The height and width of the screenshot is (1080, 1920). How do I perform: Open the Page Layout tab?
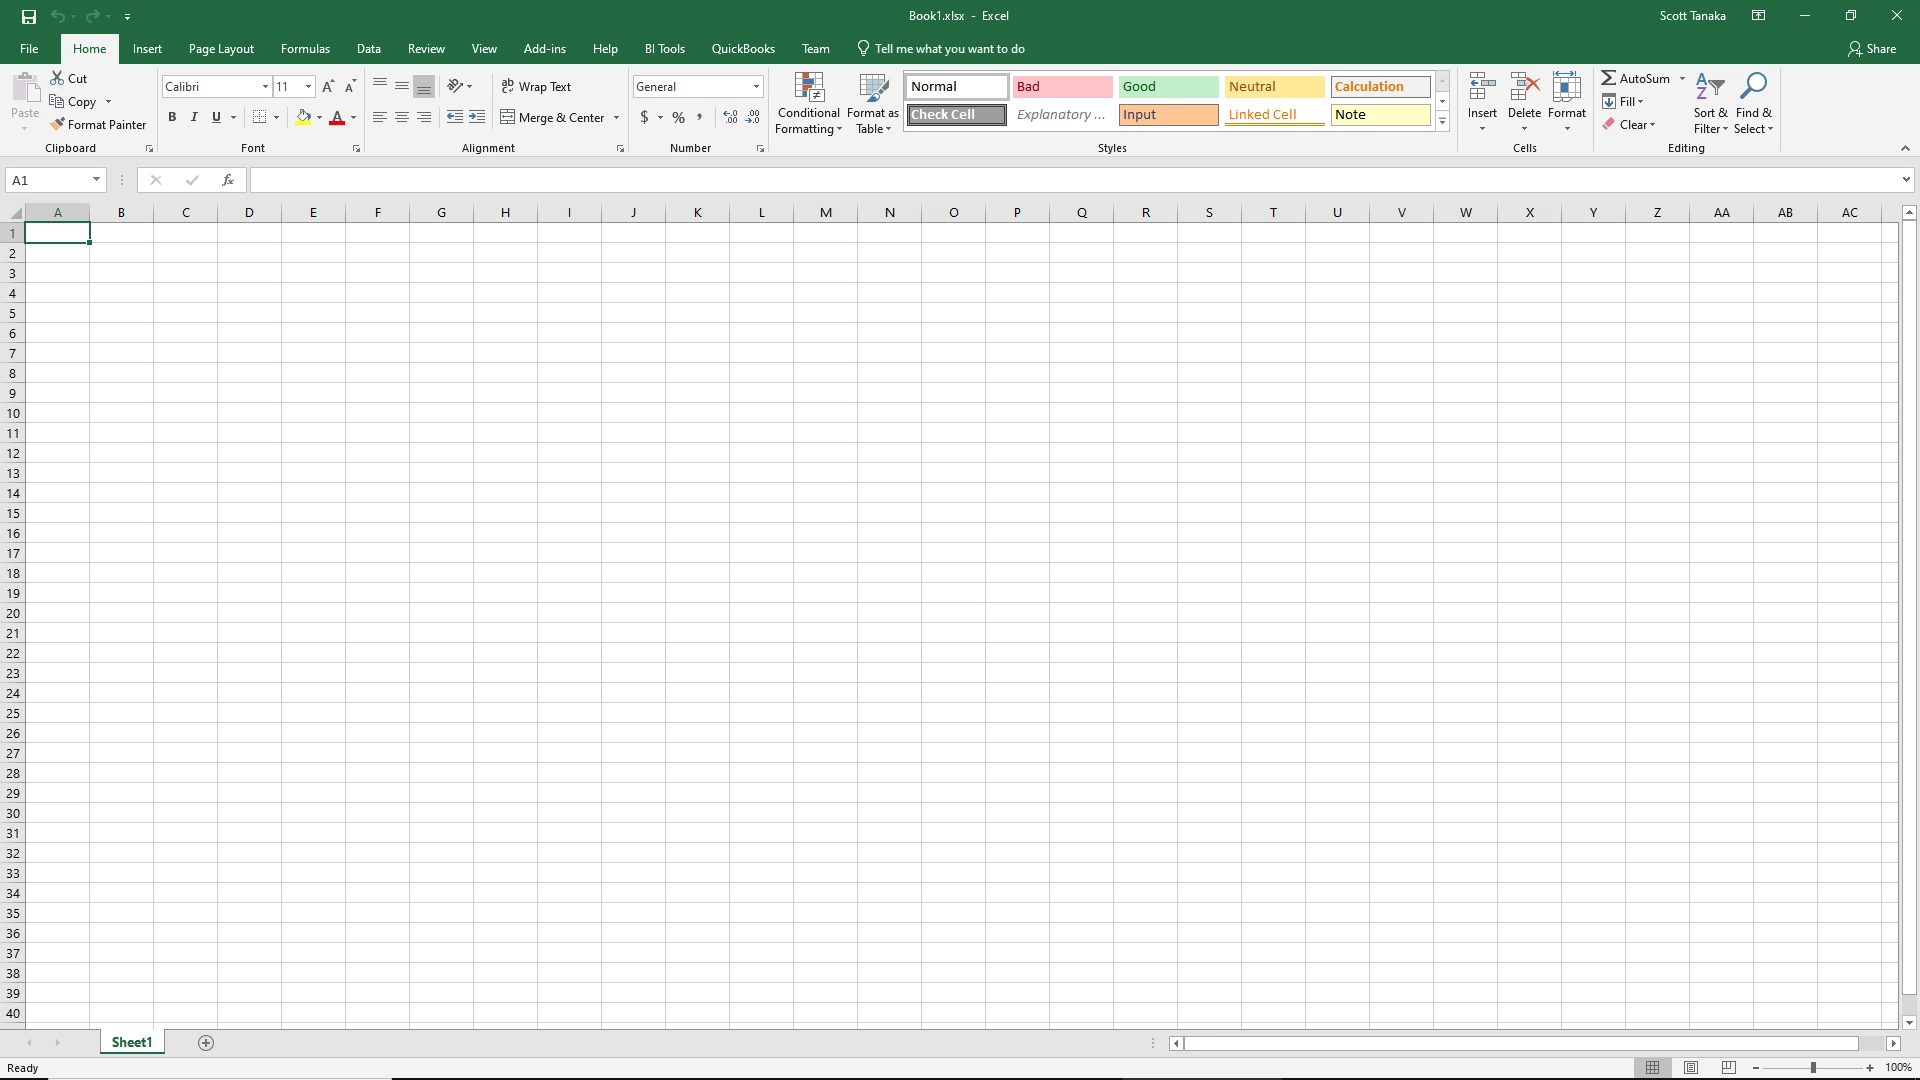tap(221, 49)
